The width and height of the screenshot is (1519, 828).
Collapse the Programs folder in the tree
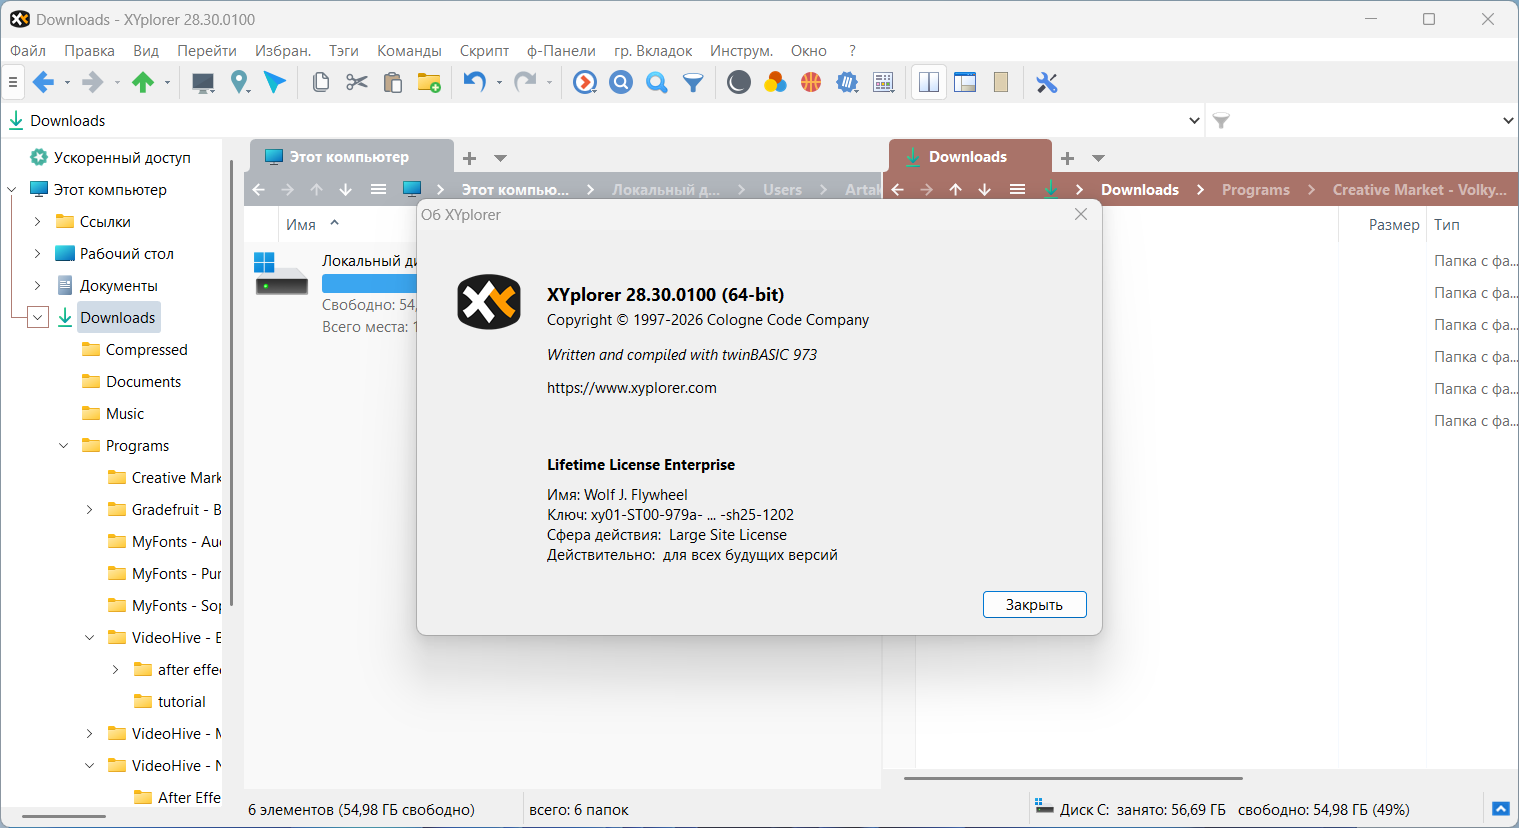tap(64, 446)
